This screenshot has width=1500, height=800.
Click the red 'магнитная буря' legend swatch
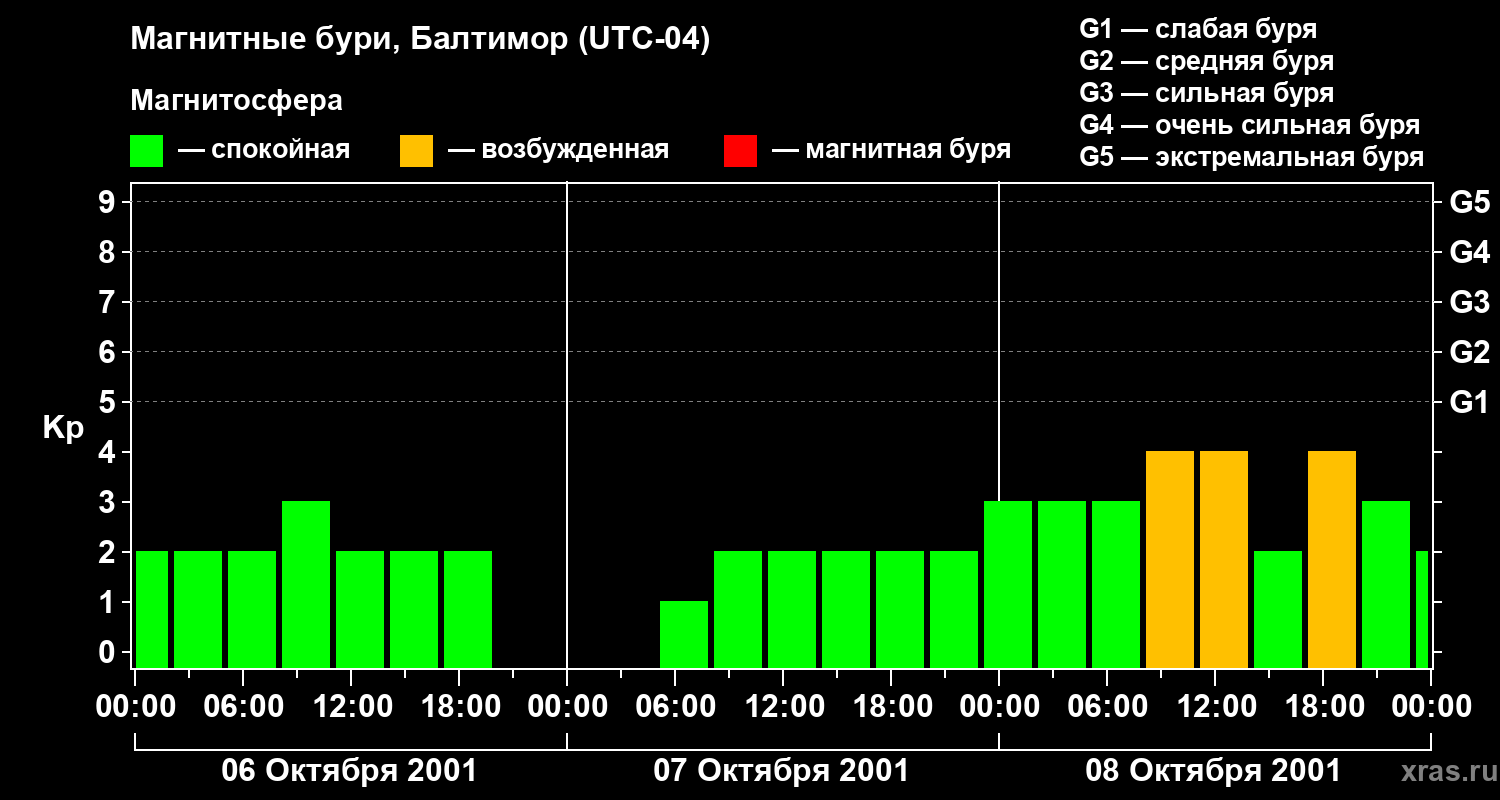click(741, 151)
